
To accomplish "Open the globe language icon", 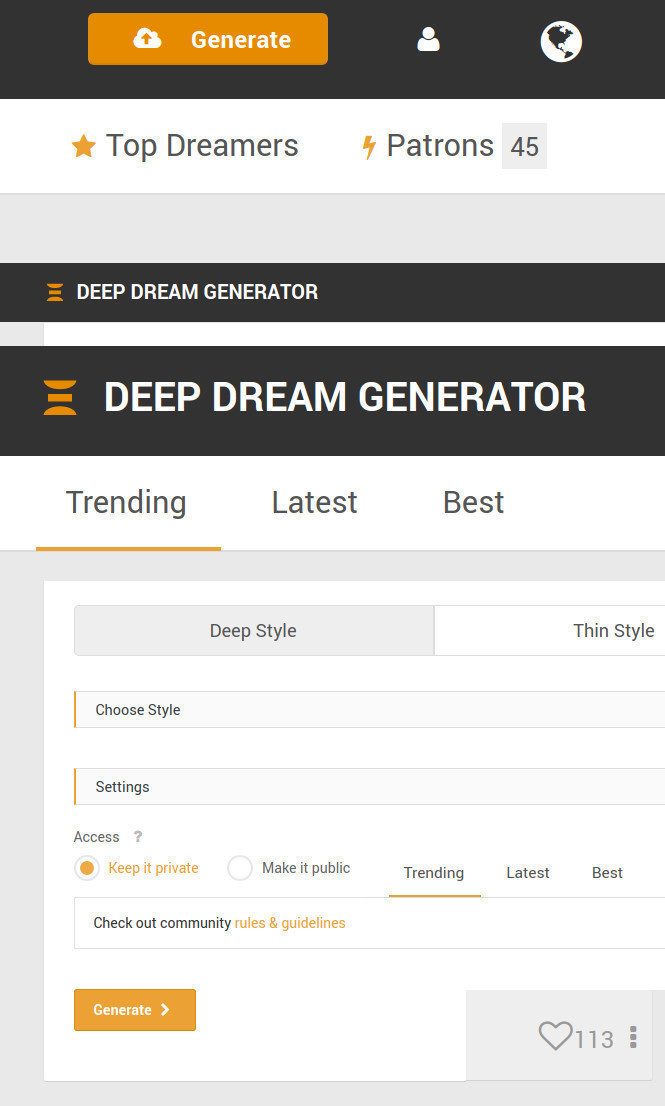I will click(561, 41).
